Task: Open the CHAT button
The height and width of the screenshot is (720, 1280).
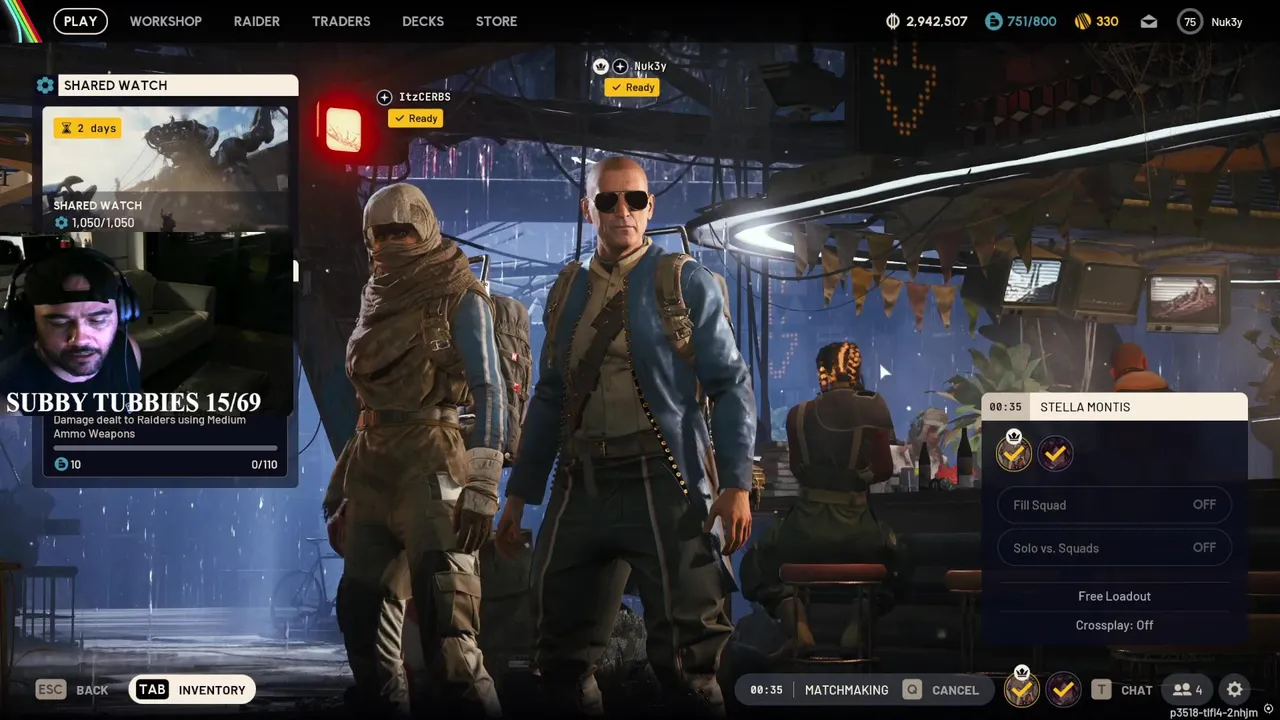Action: pos(1122,690)
